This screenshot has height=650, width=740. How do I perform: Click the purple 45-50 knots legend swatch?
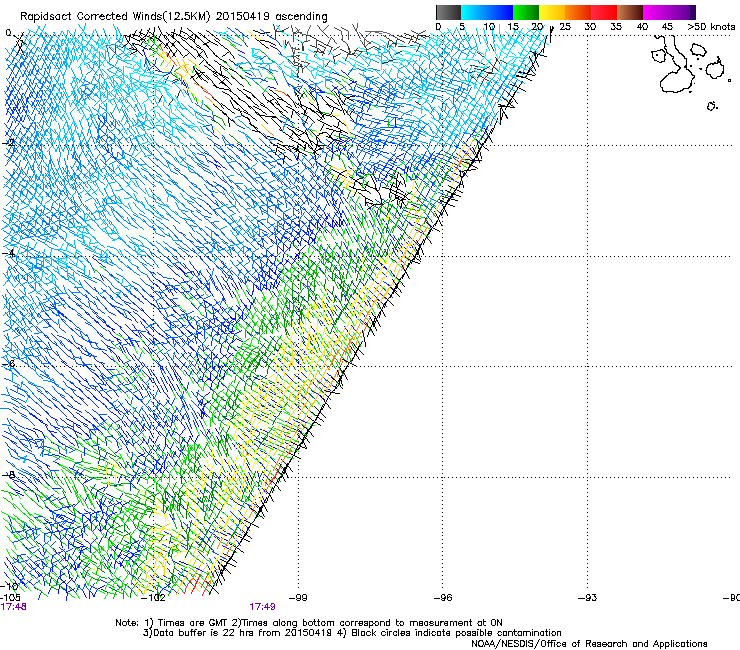(682, 12)
